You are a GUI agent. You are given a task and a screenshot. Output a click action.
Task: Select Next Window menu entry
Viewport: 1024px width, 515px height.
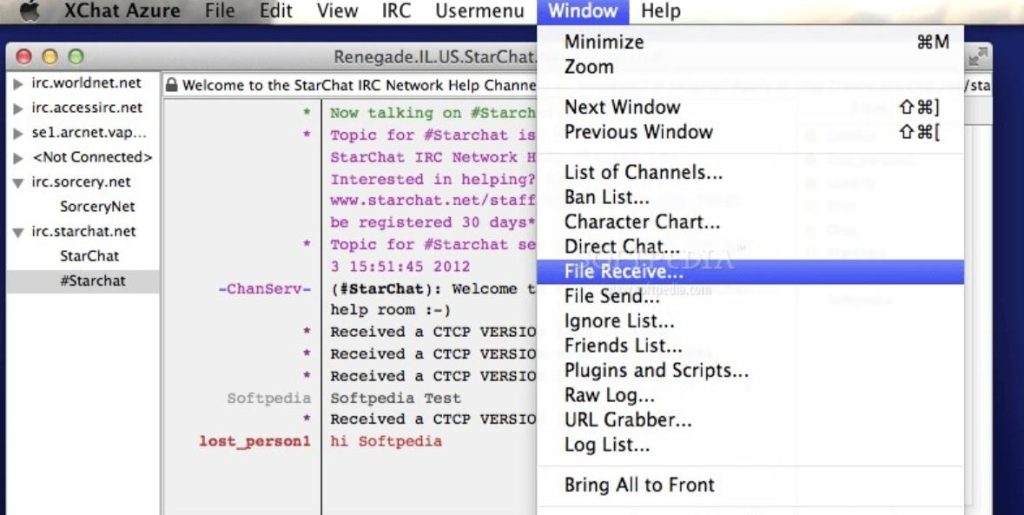coord(750,108)
